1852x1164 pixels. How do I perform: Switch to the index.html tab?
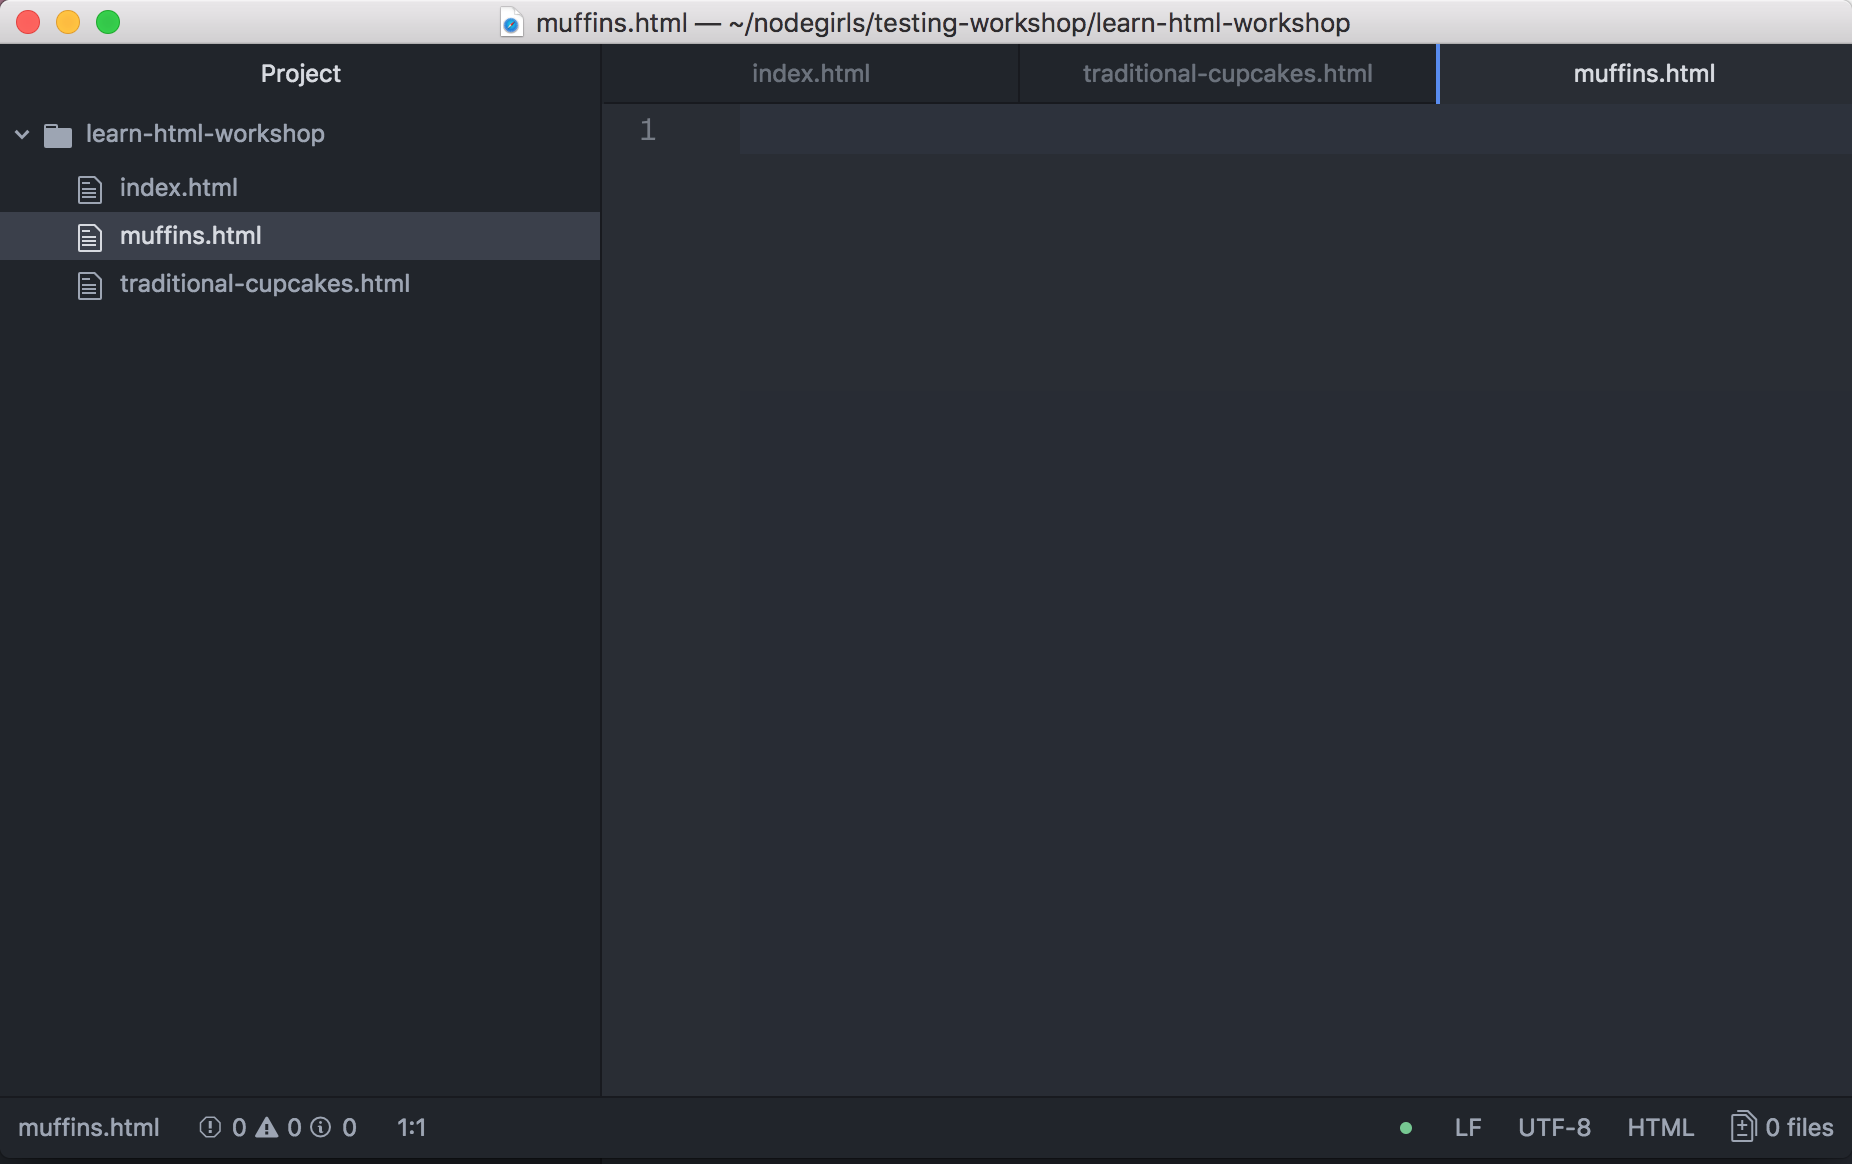(810, 74)
